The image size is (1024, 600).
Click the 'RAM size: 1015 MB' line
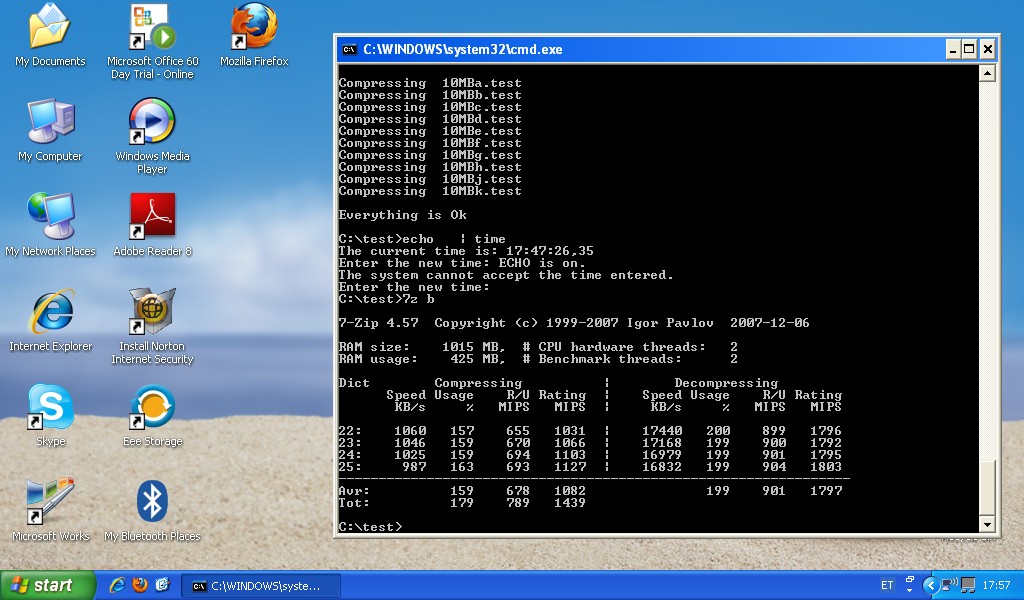421,347
